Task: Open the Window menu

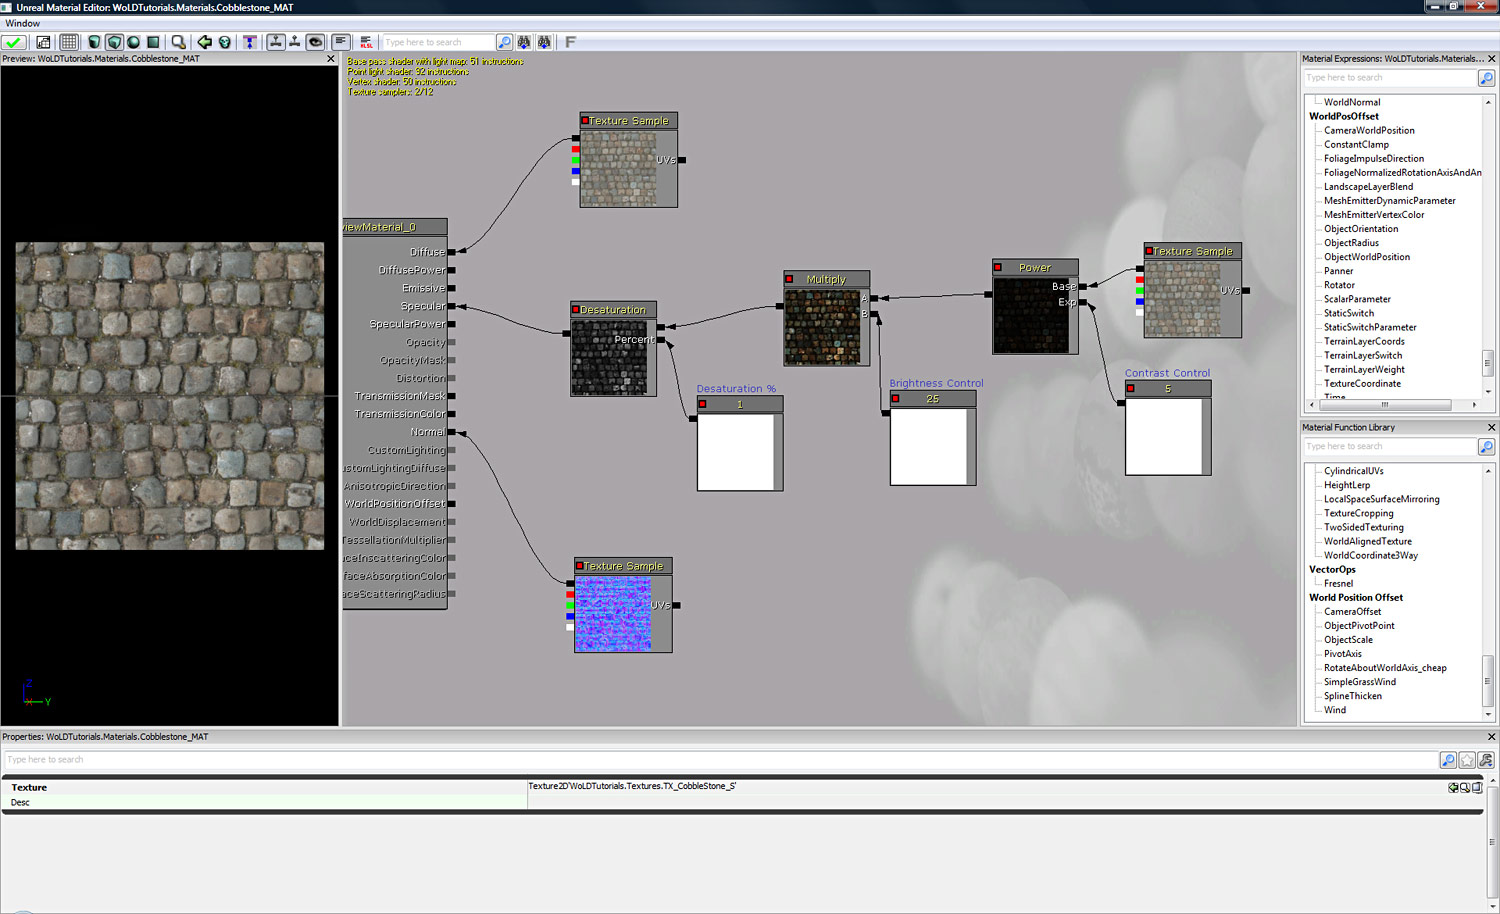Action: [x=23, y=23]
